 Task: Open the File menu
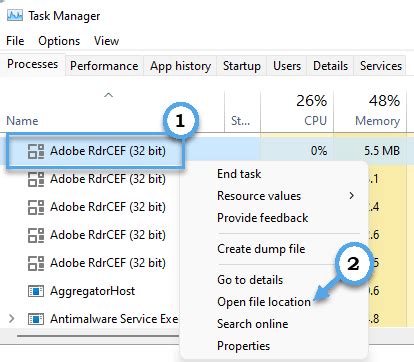[15, 41]
